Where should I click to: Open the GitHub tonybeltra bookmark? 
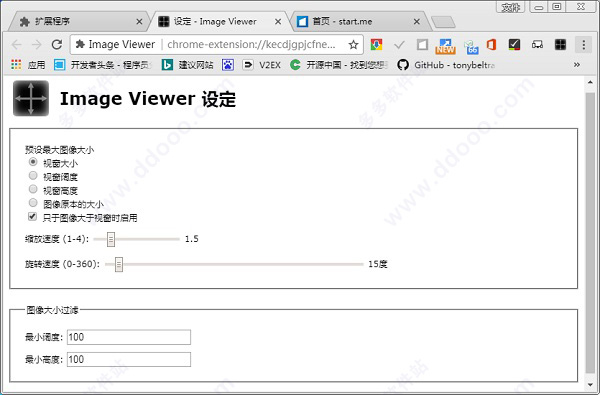click(x=445, y=65)
